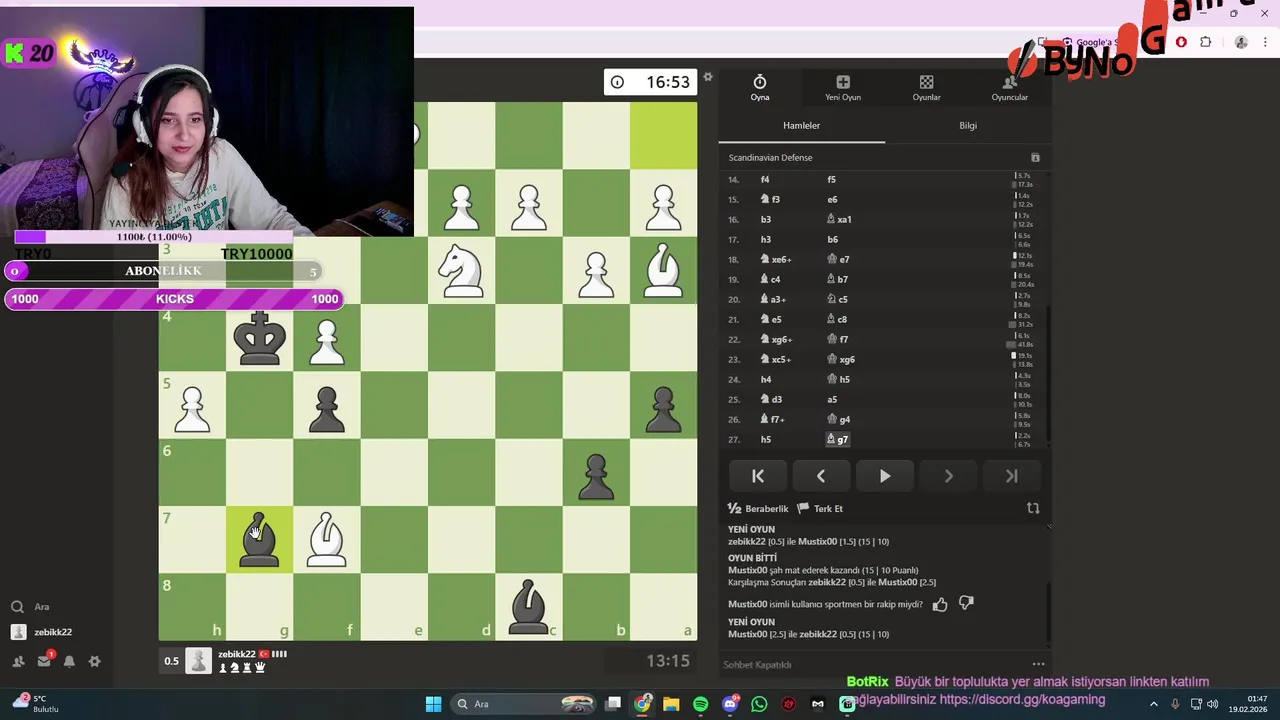Select move 25 a5 in the move list
This screenshot has width=1280, height=720.
pyautogui.click(x=832, y=400)
